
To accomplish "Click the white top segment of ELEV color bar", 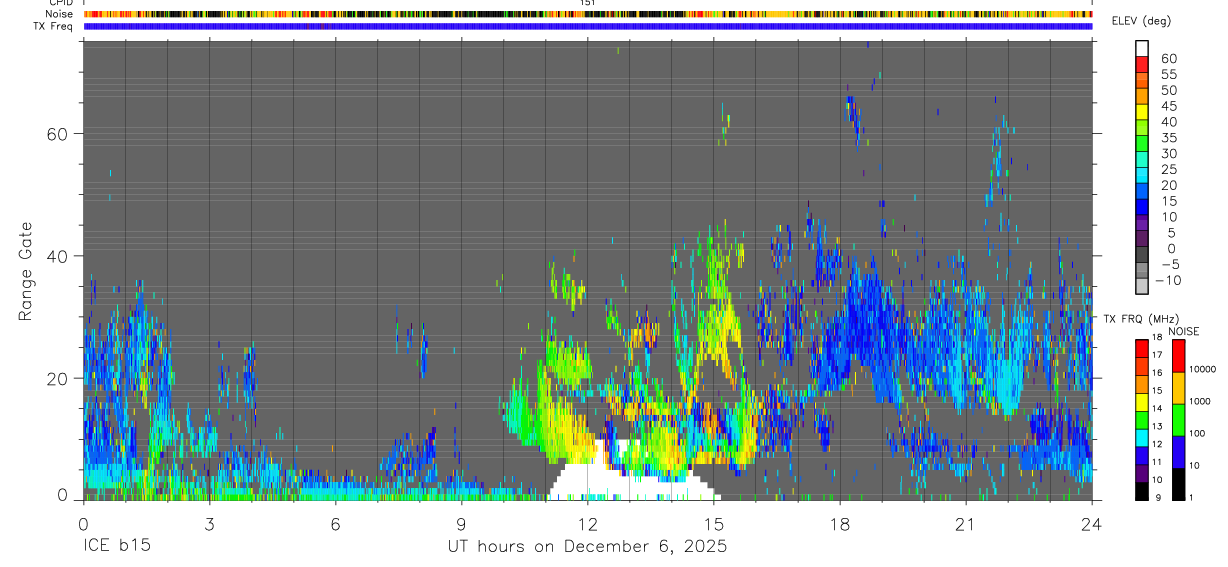I will (1142, 47).
